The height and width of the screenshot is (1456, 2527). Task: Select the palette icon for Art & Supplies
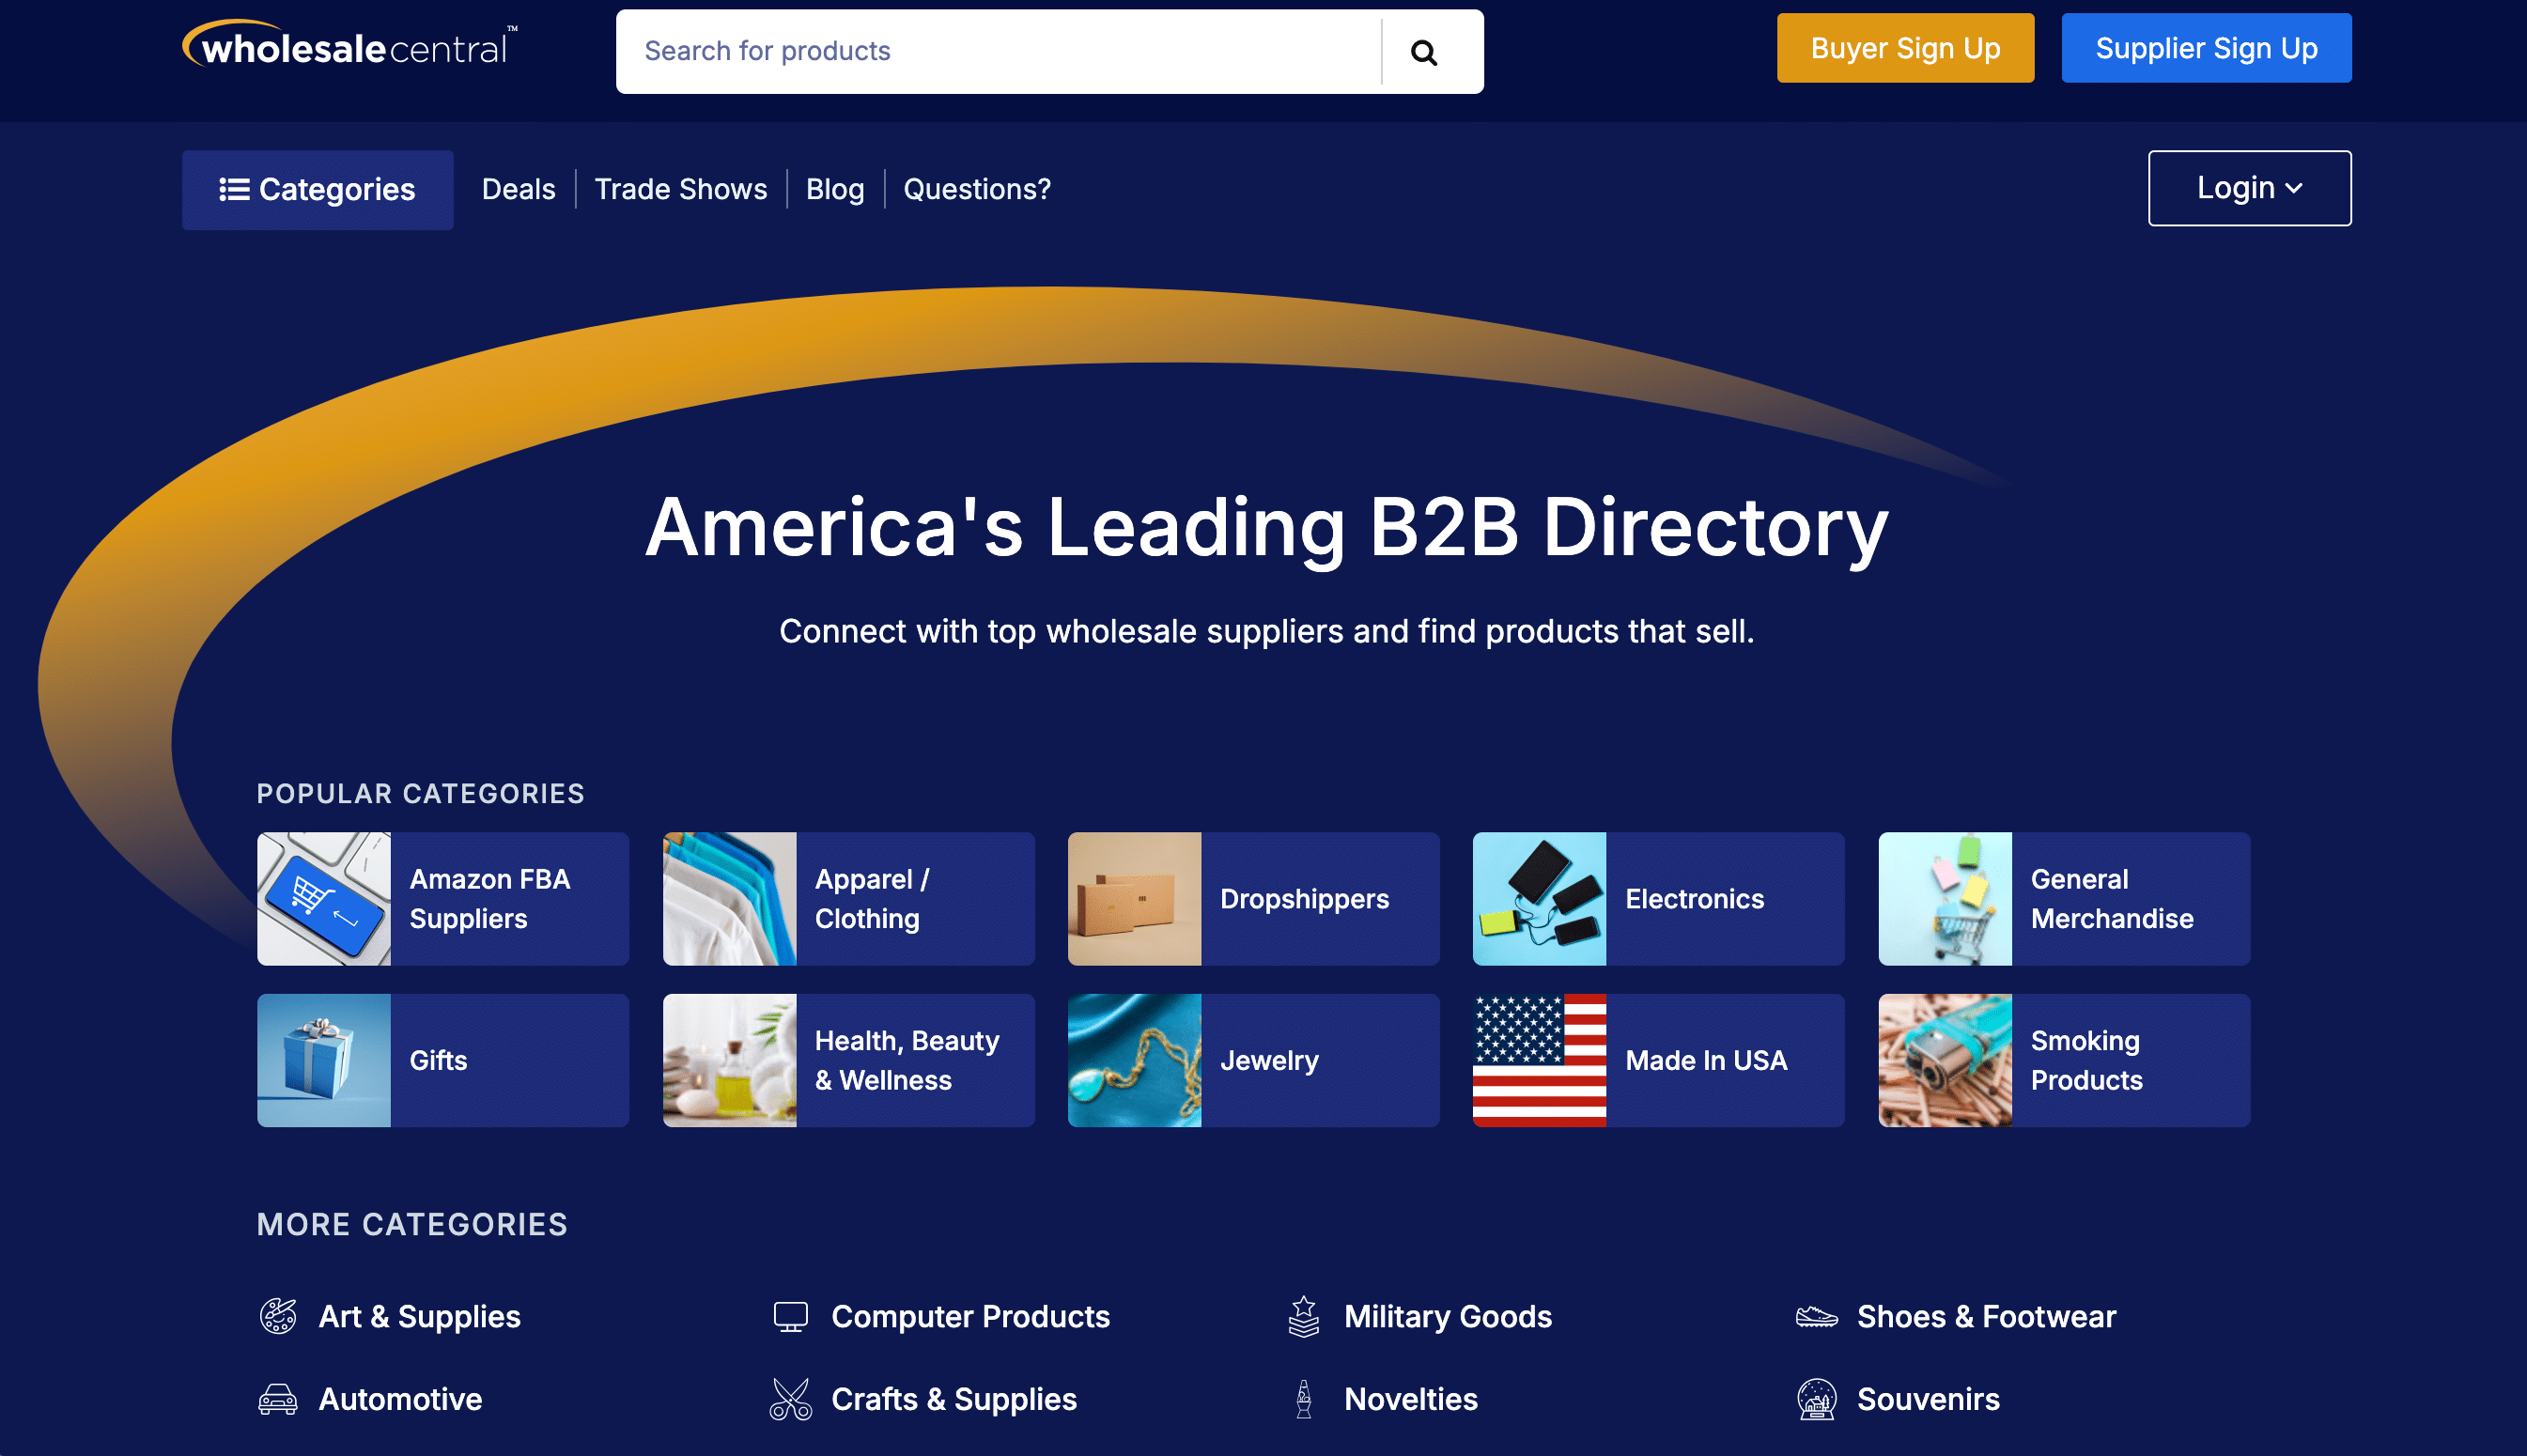coord(278,1316)
